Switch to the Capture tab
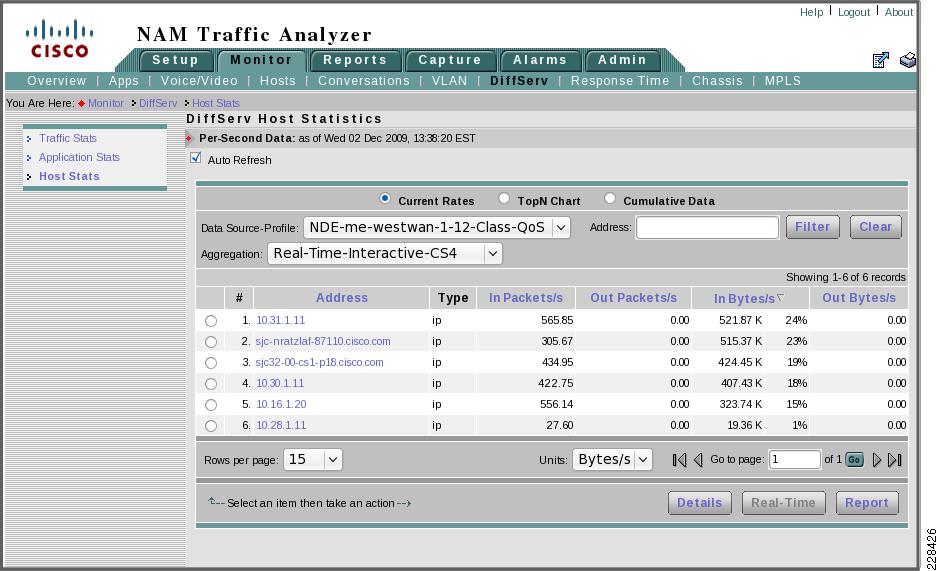937x571 pixels. [x=450, y=60]
